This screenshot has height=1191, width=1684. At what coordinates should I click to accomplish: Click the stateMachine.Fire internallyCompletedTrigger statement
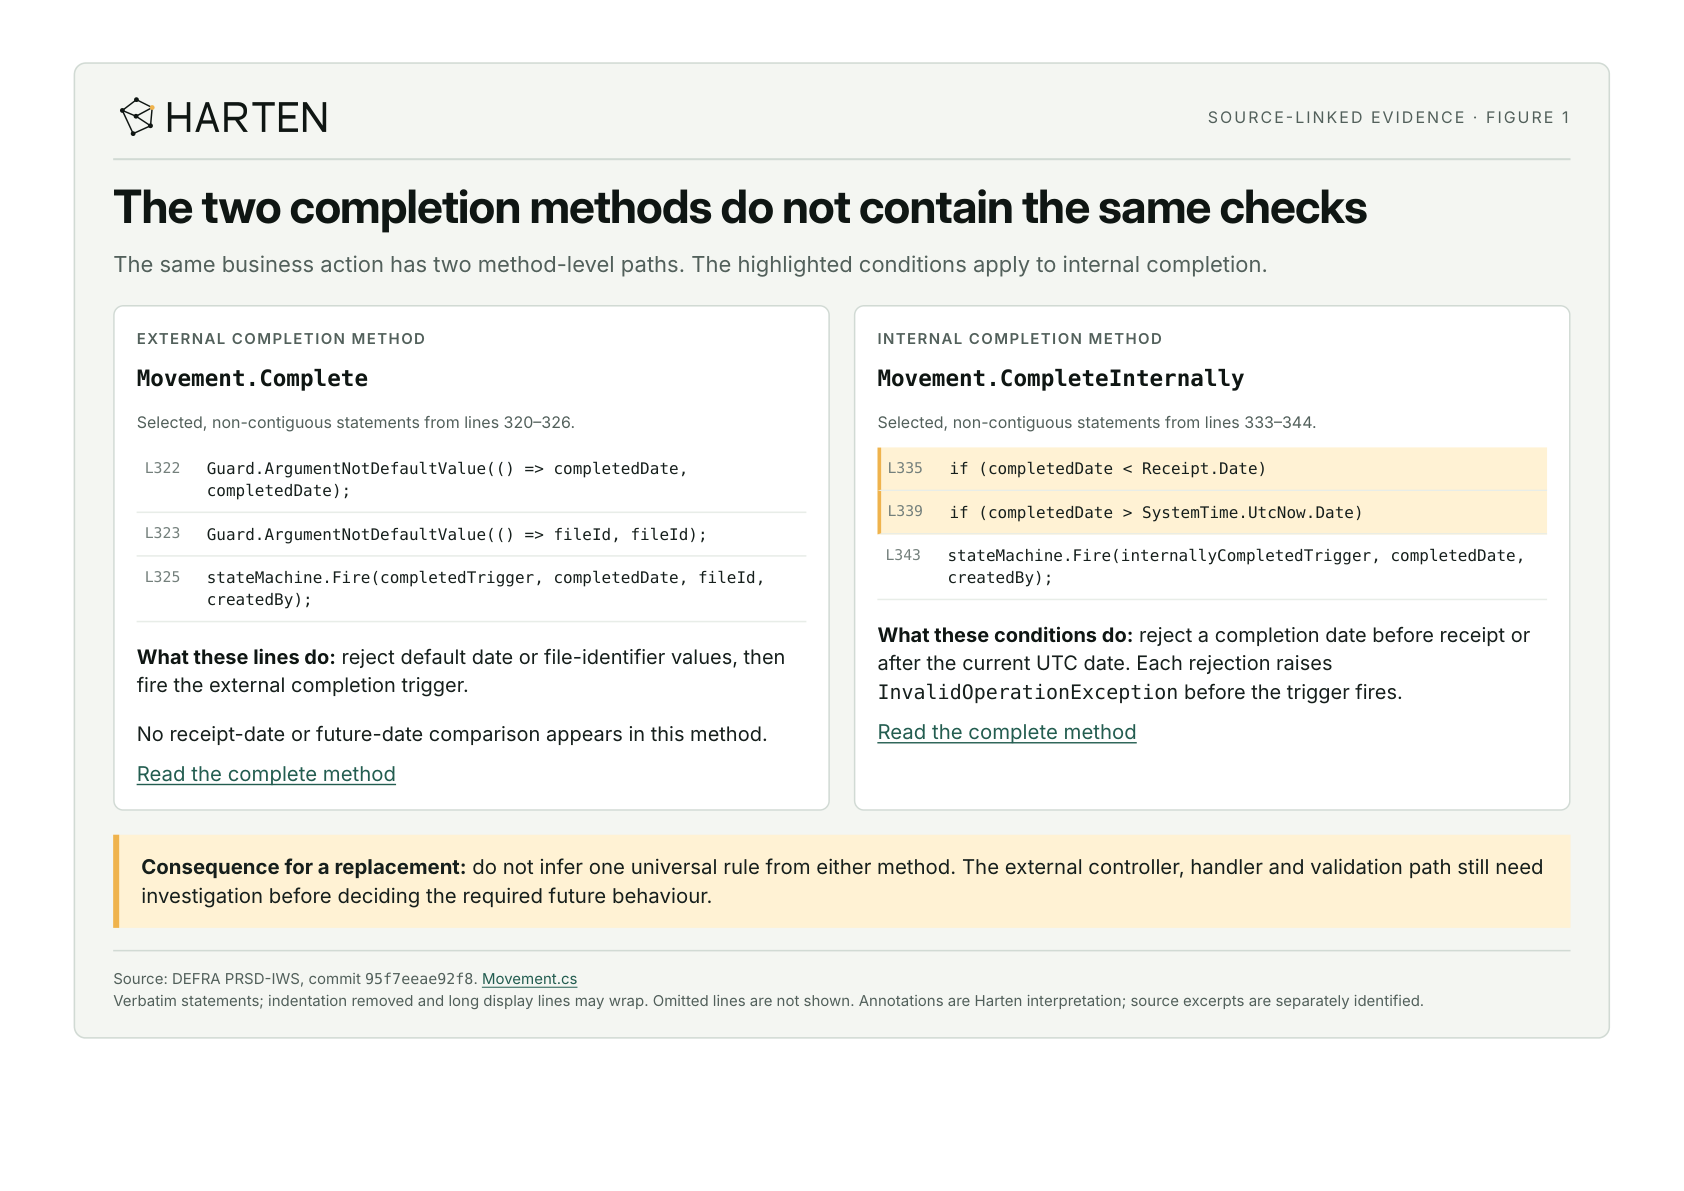1236,567
